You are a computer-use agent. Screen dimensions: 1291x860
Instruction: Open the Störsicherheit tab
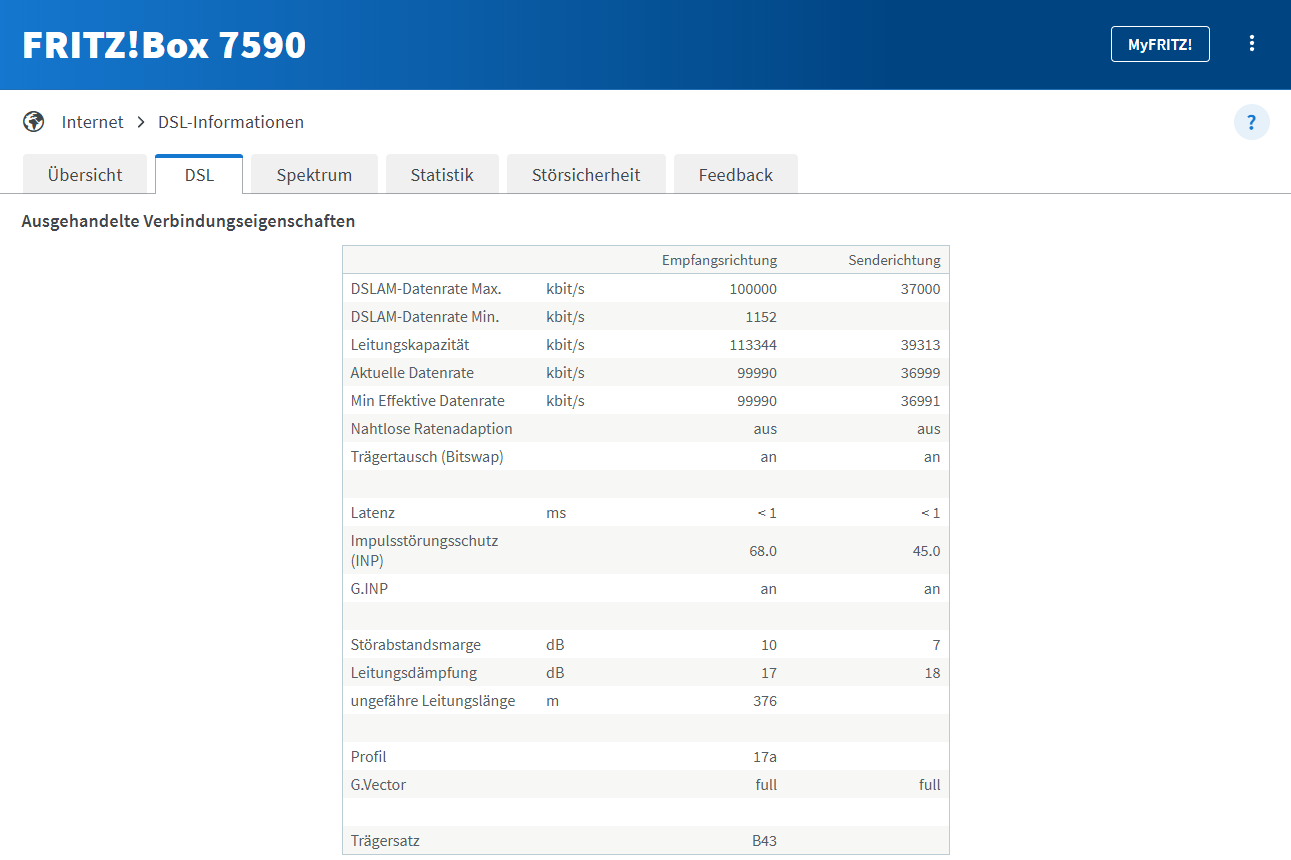coord(586,175)
